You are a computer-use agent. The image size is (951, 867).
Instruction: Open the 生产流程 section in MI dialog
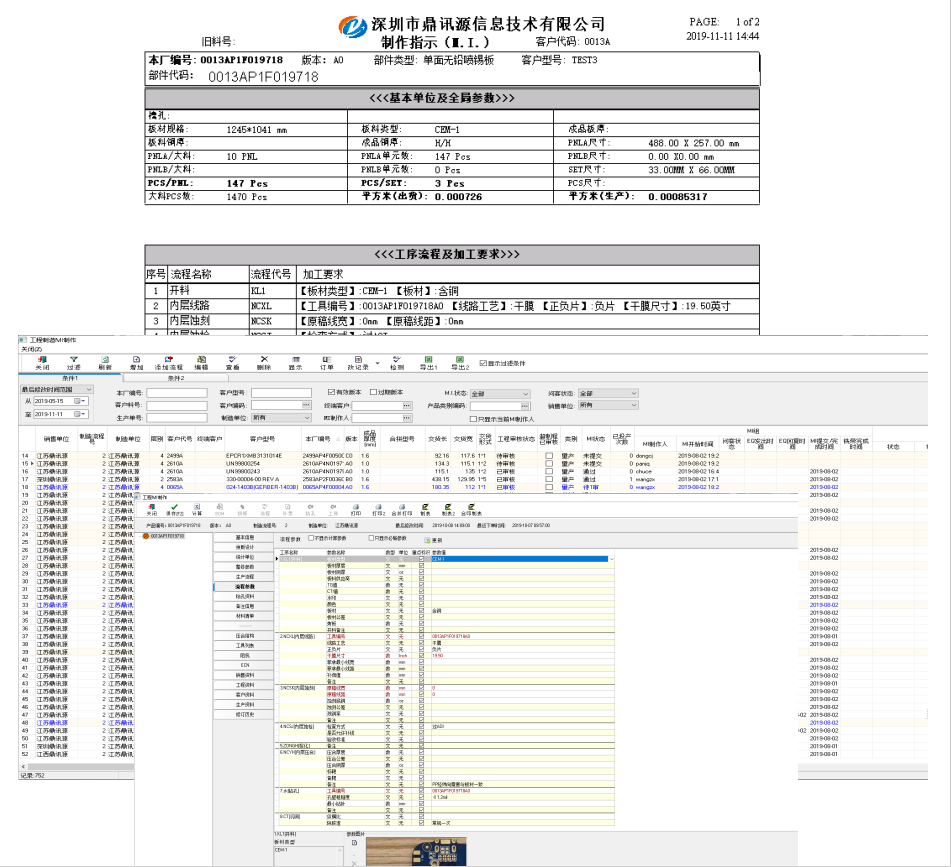[x=245, y=577]
